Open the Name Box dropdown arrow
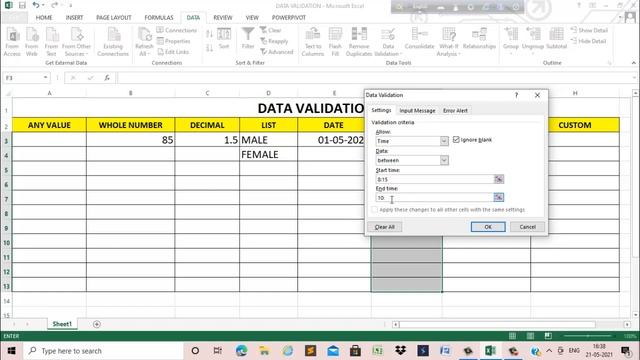This screenshot has width=640, height=360. pos(45,78)
